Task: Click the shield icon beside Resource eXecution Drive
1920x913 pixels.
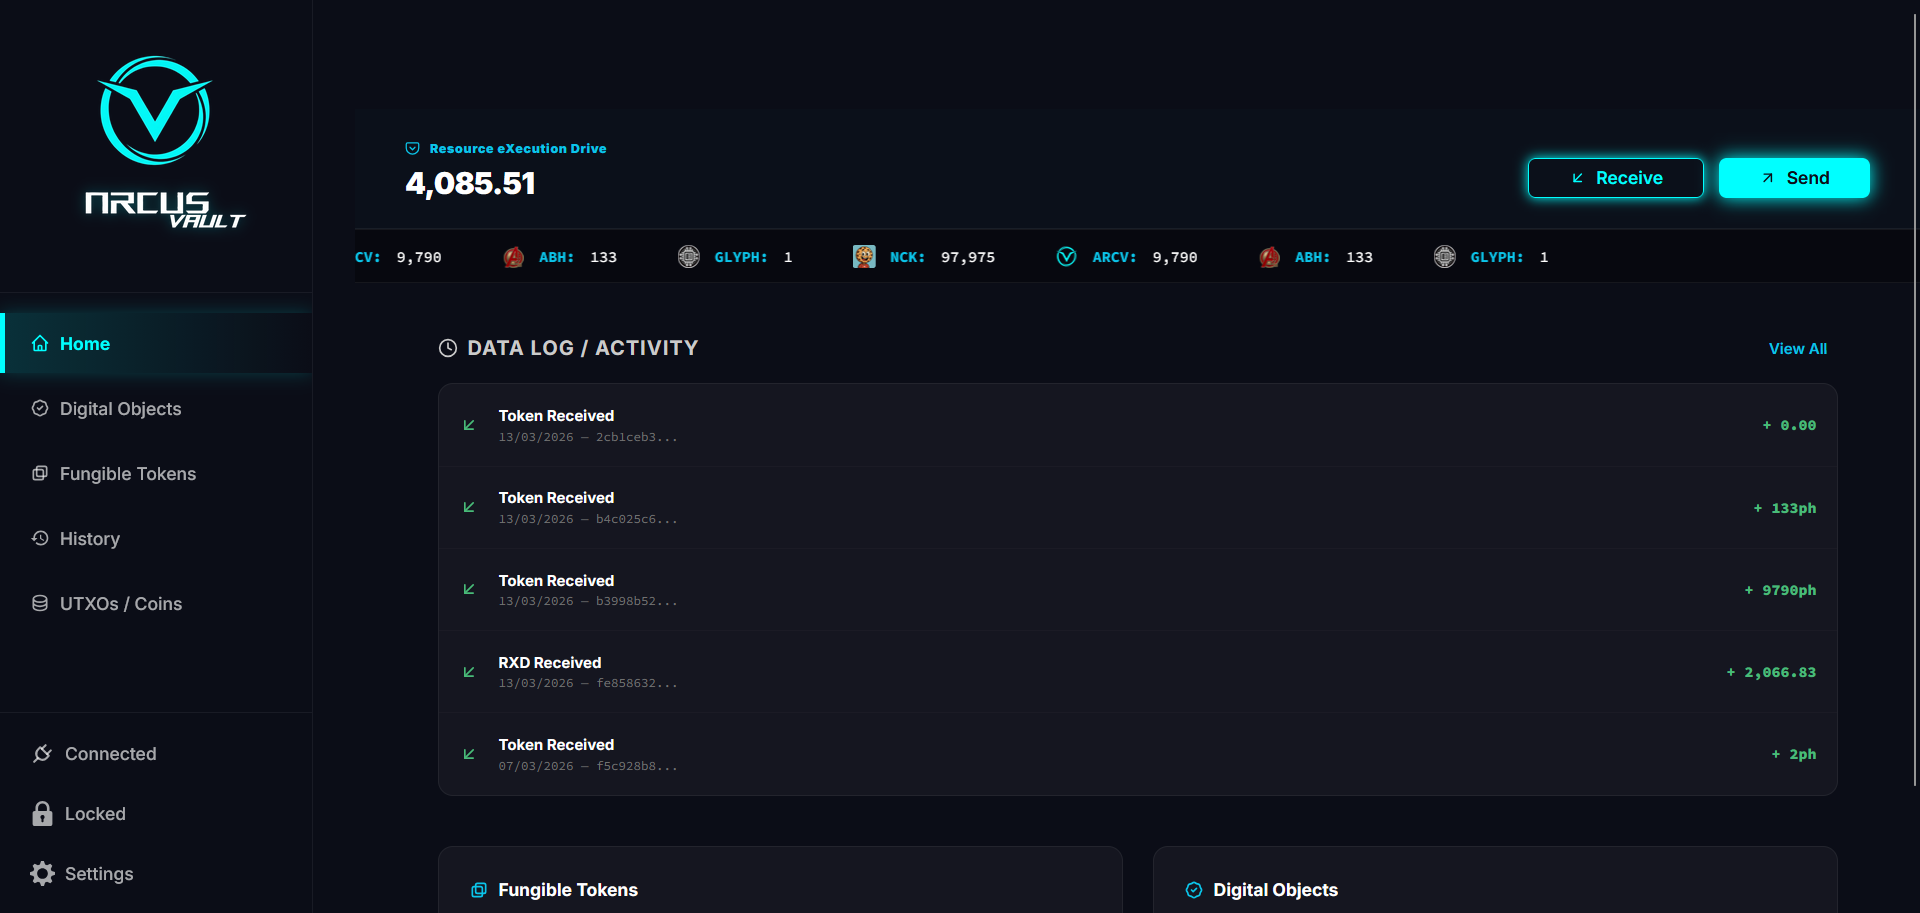Action: [412, 149]
